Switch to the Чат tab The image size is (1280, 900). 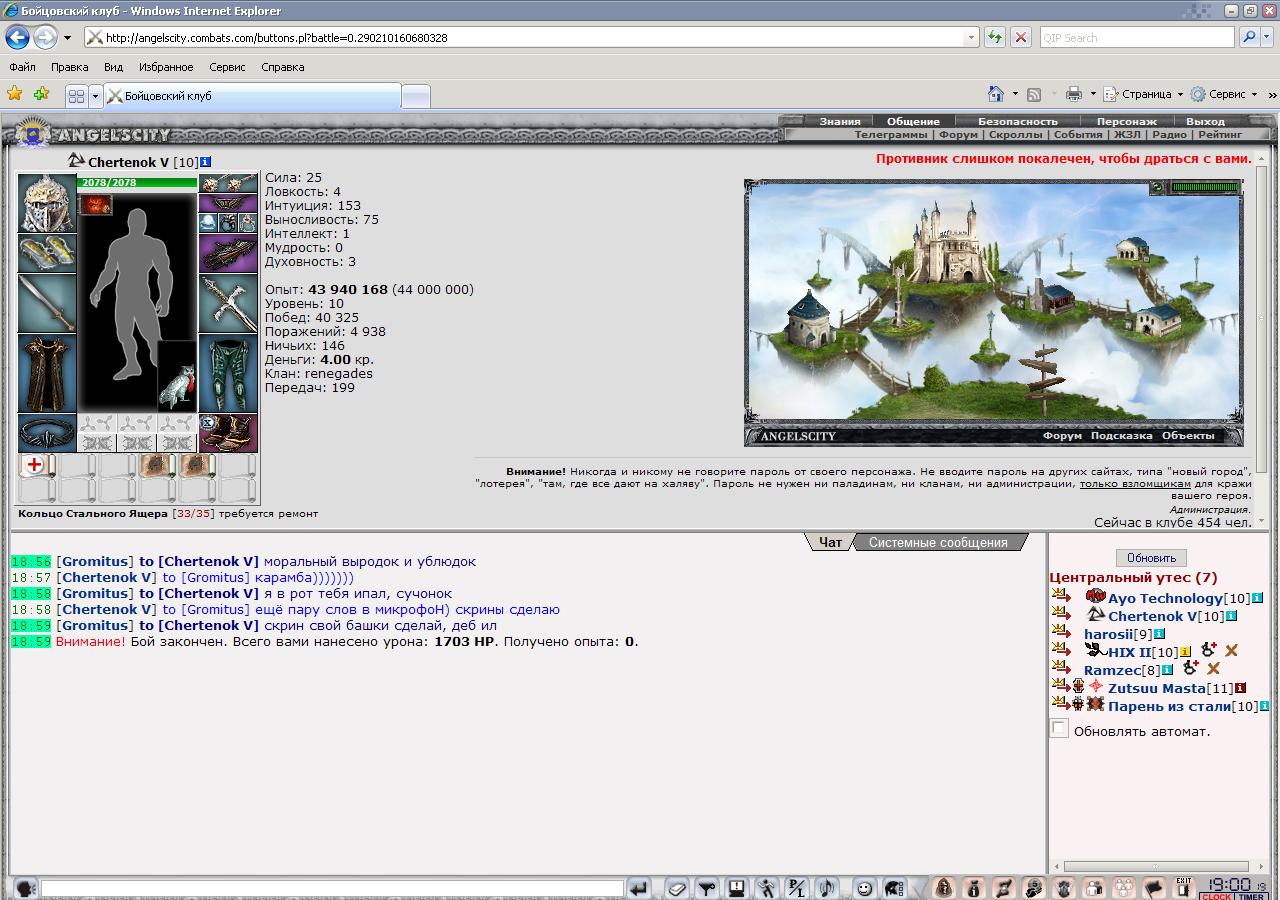coord(831,542)
